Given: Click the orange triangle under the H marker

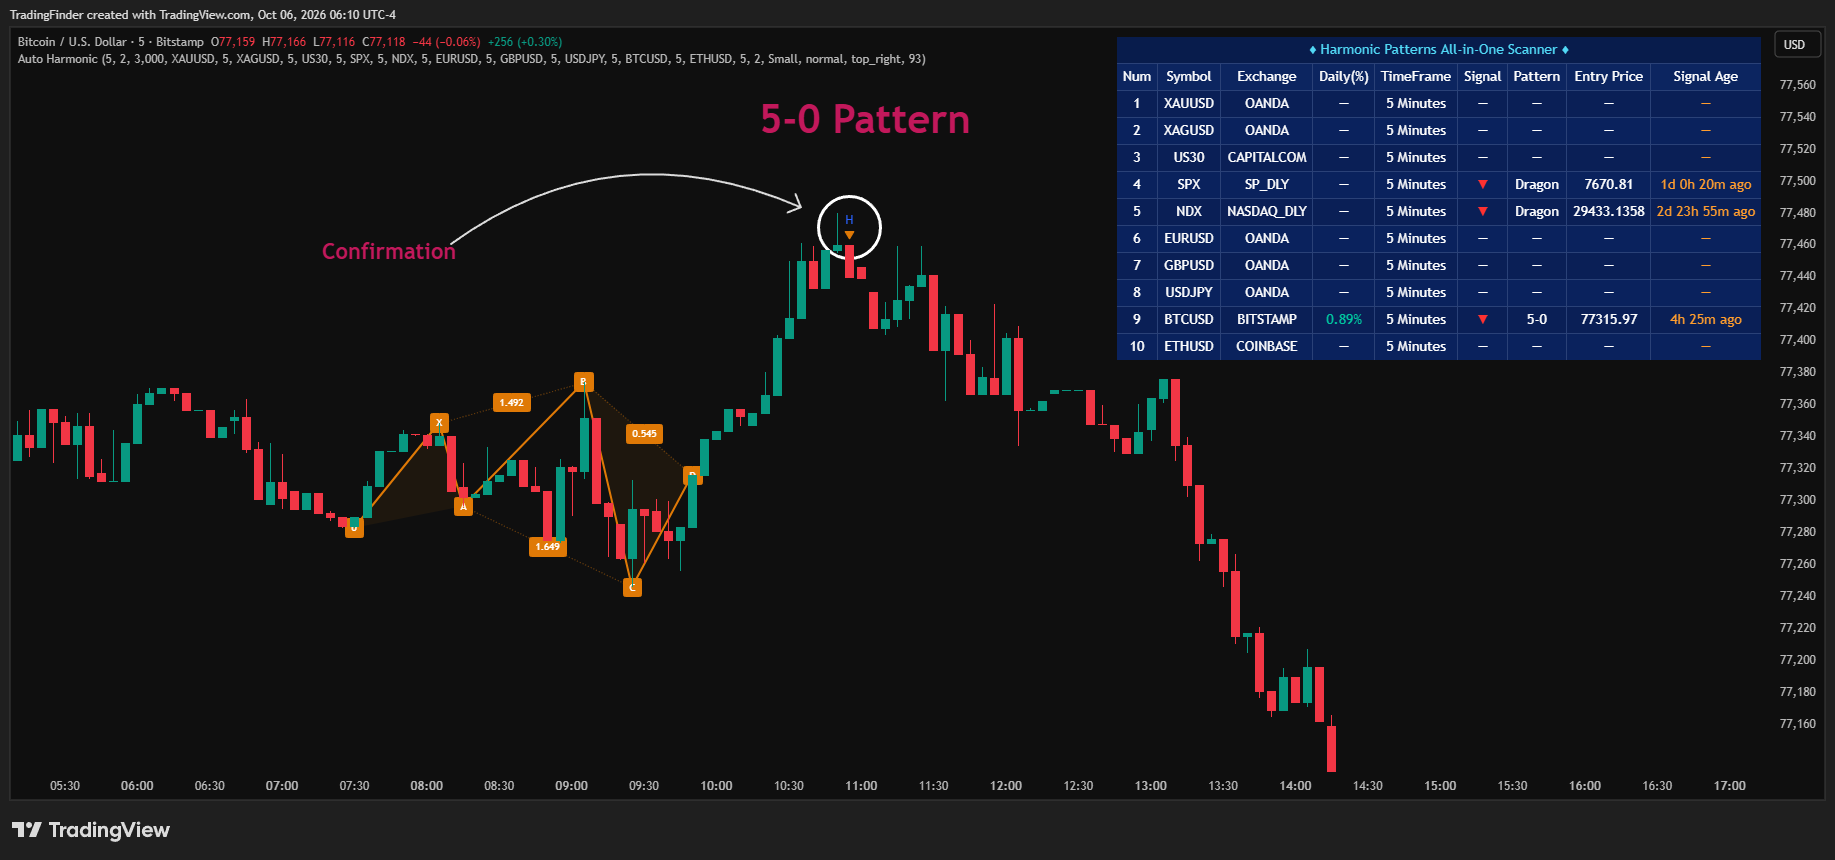Looking at the screenshot, I should pos(849,236).
